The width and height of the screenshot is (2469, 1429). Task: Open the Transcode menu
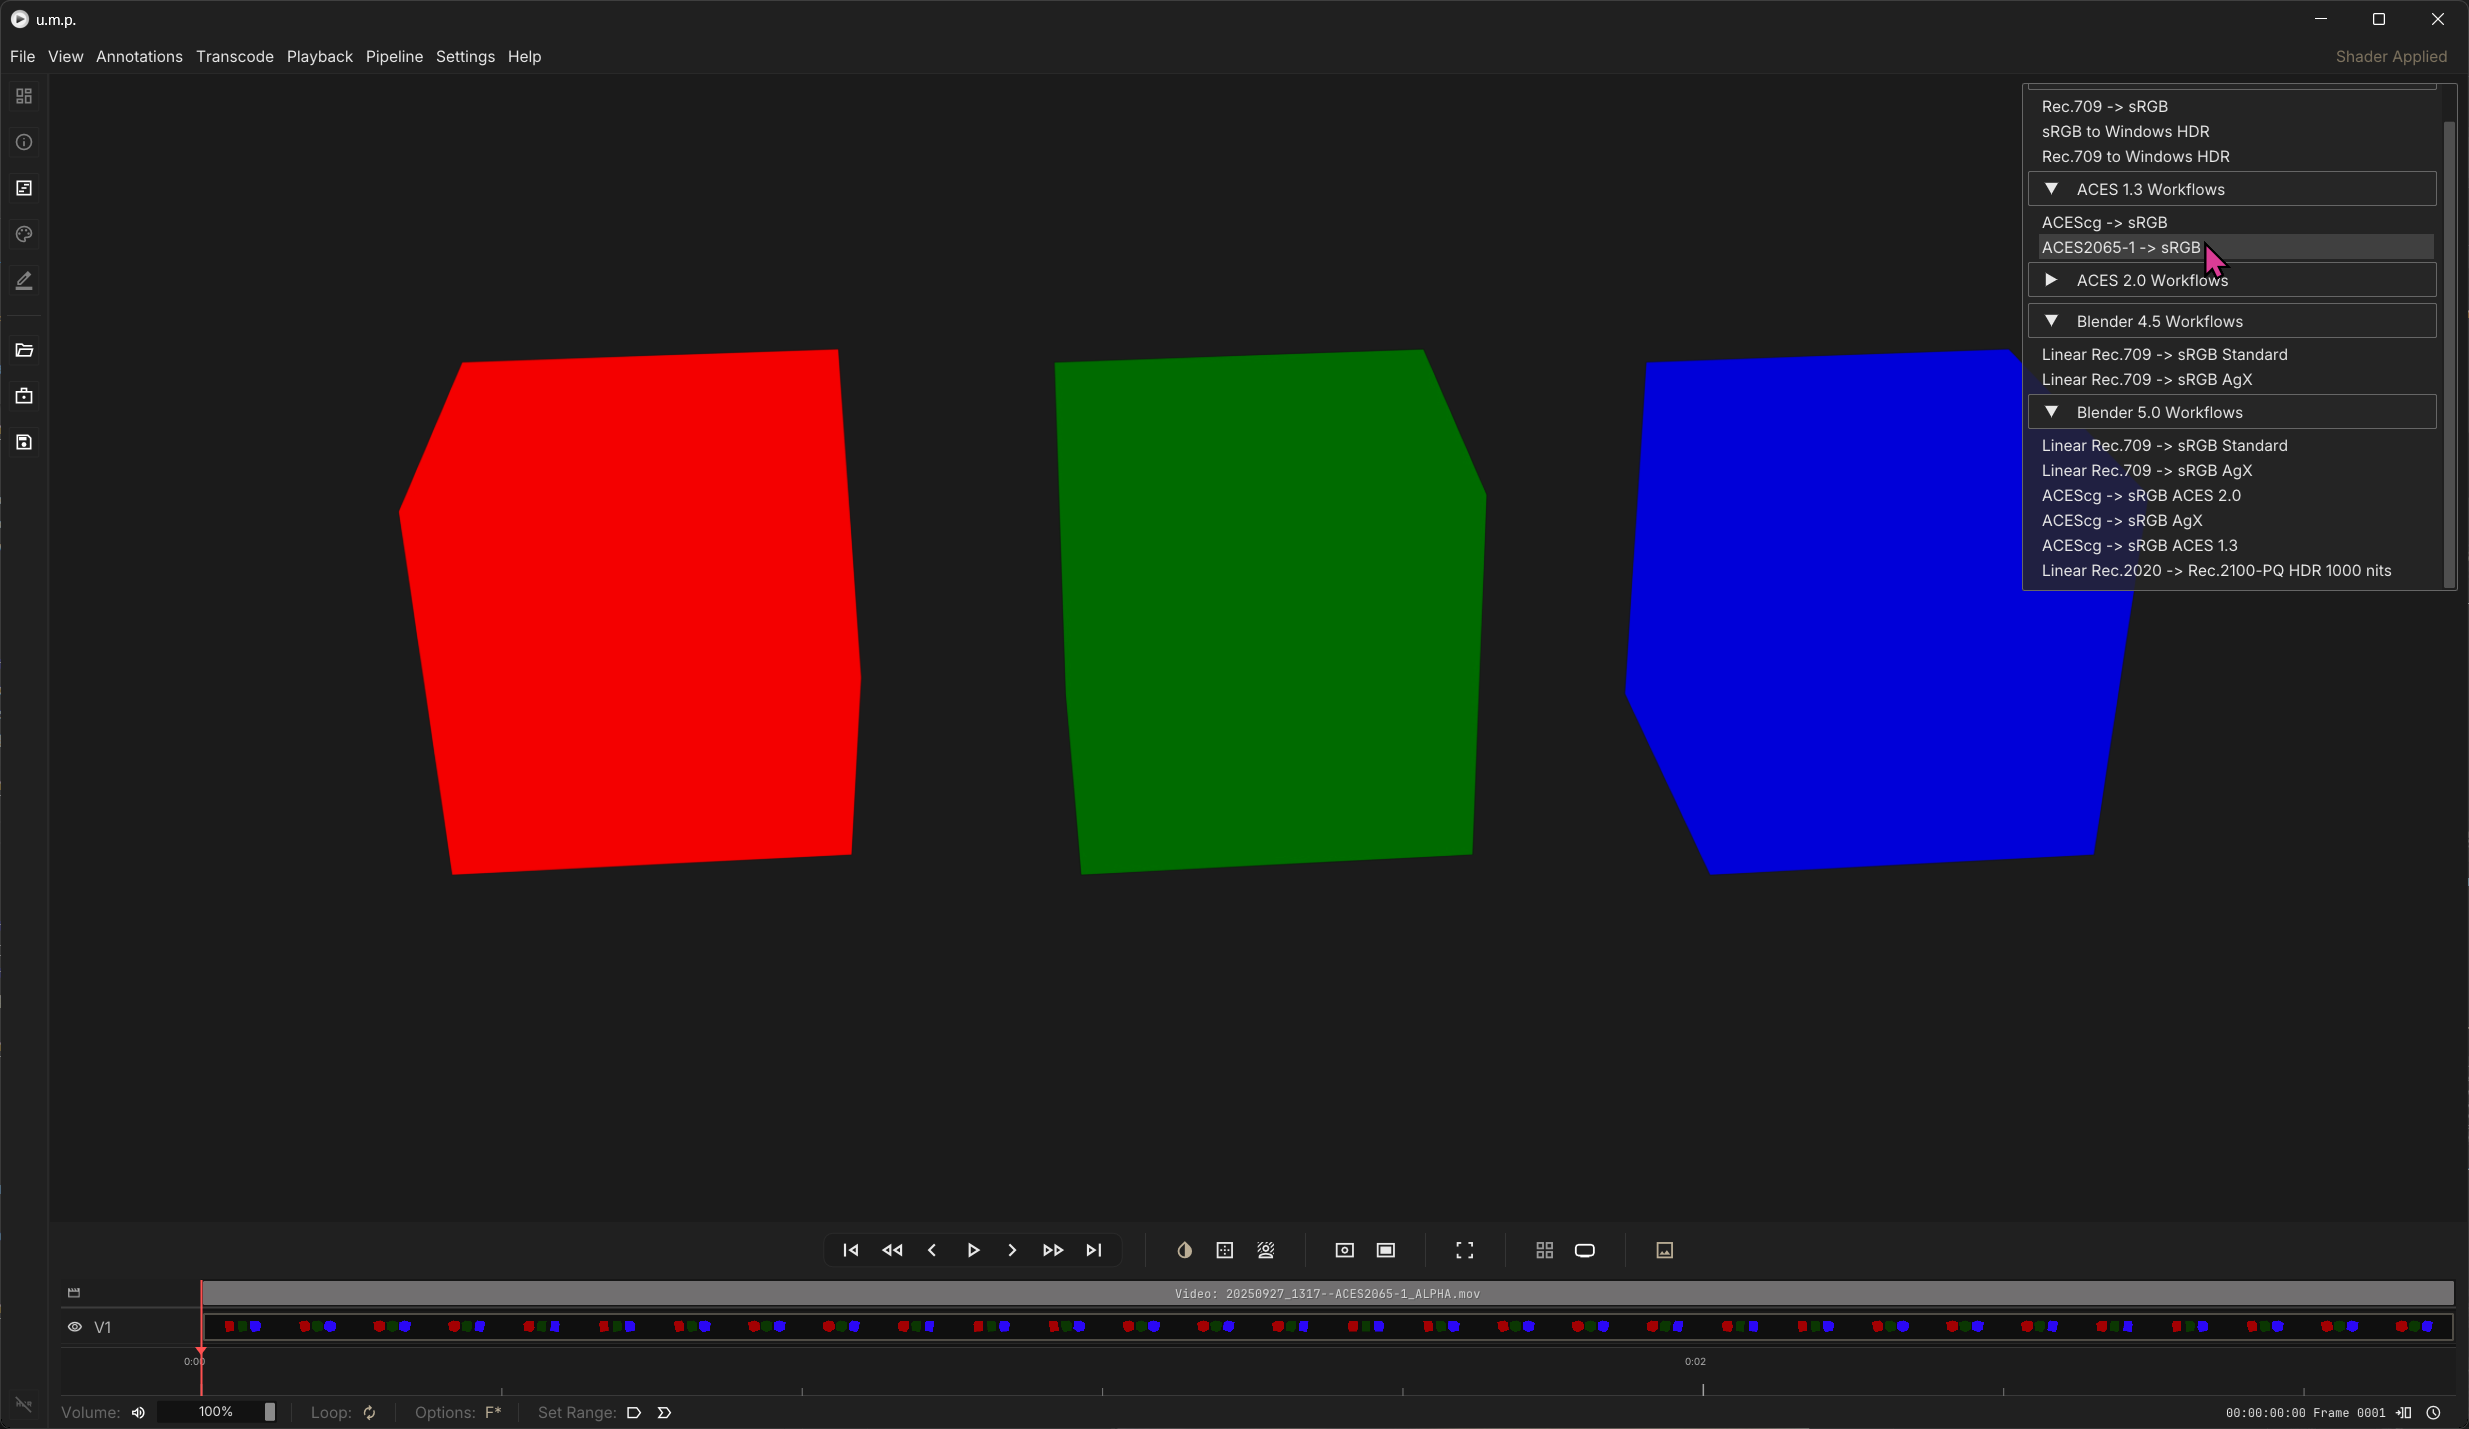point(235,57)
